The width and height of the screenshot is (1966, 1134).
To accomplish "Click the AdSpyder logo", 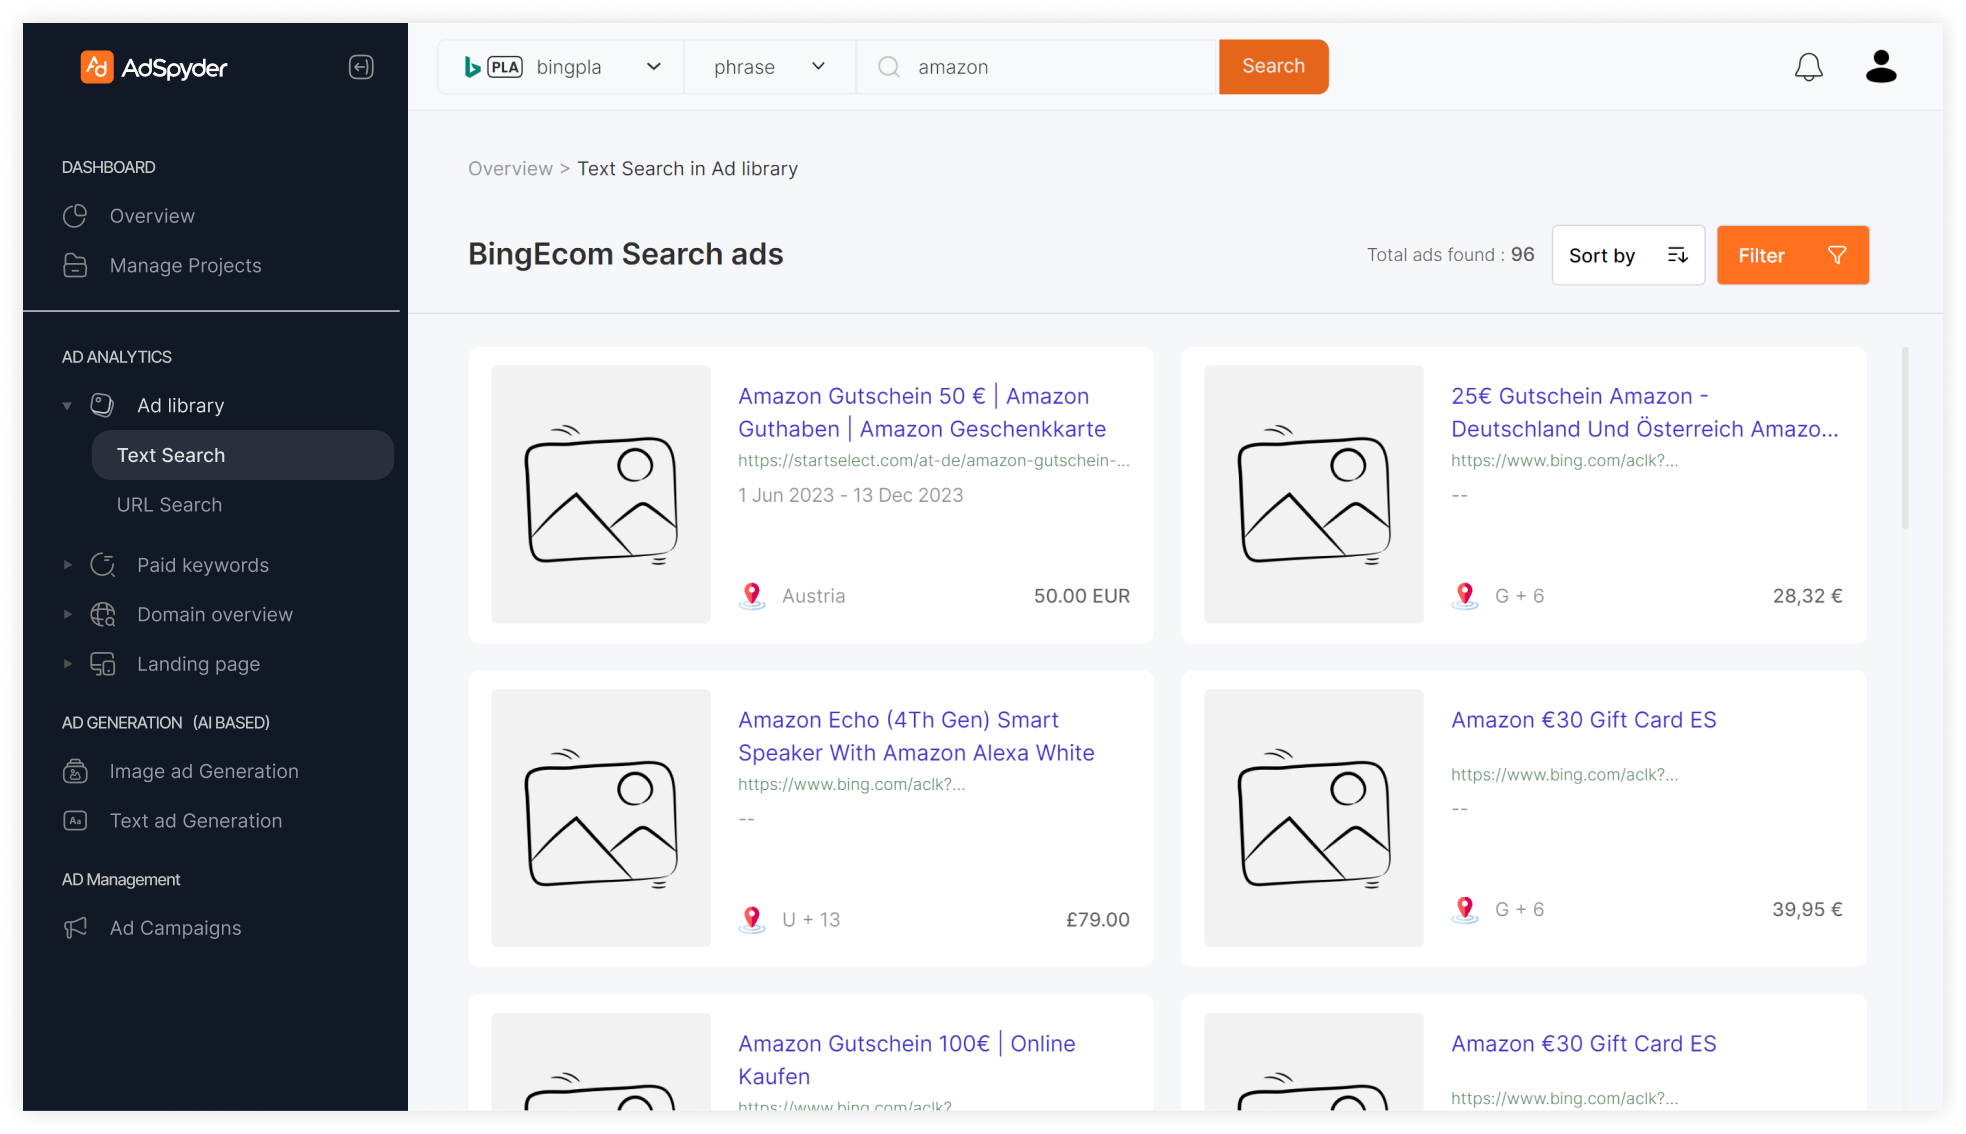I will pos(154,67).
